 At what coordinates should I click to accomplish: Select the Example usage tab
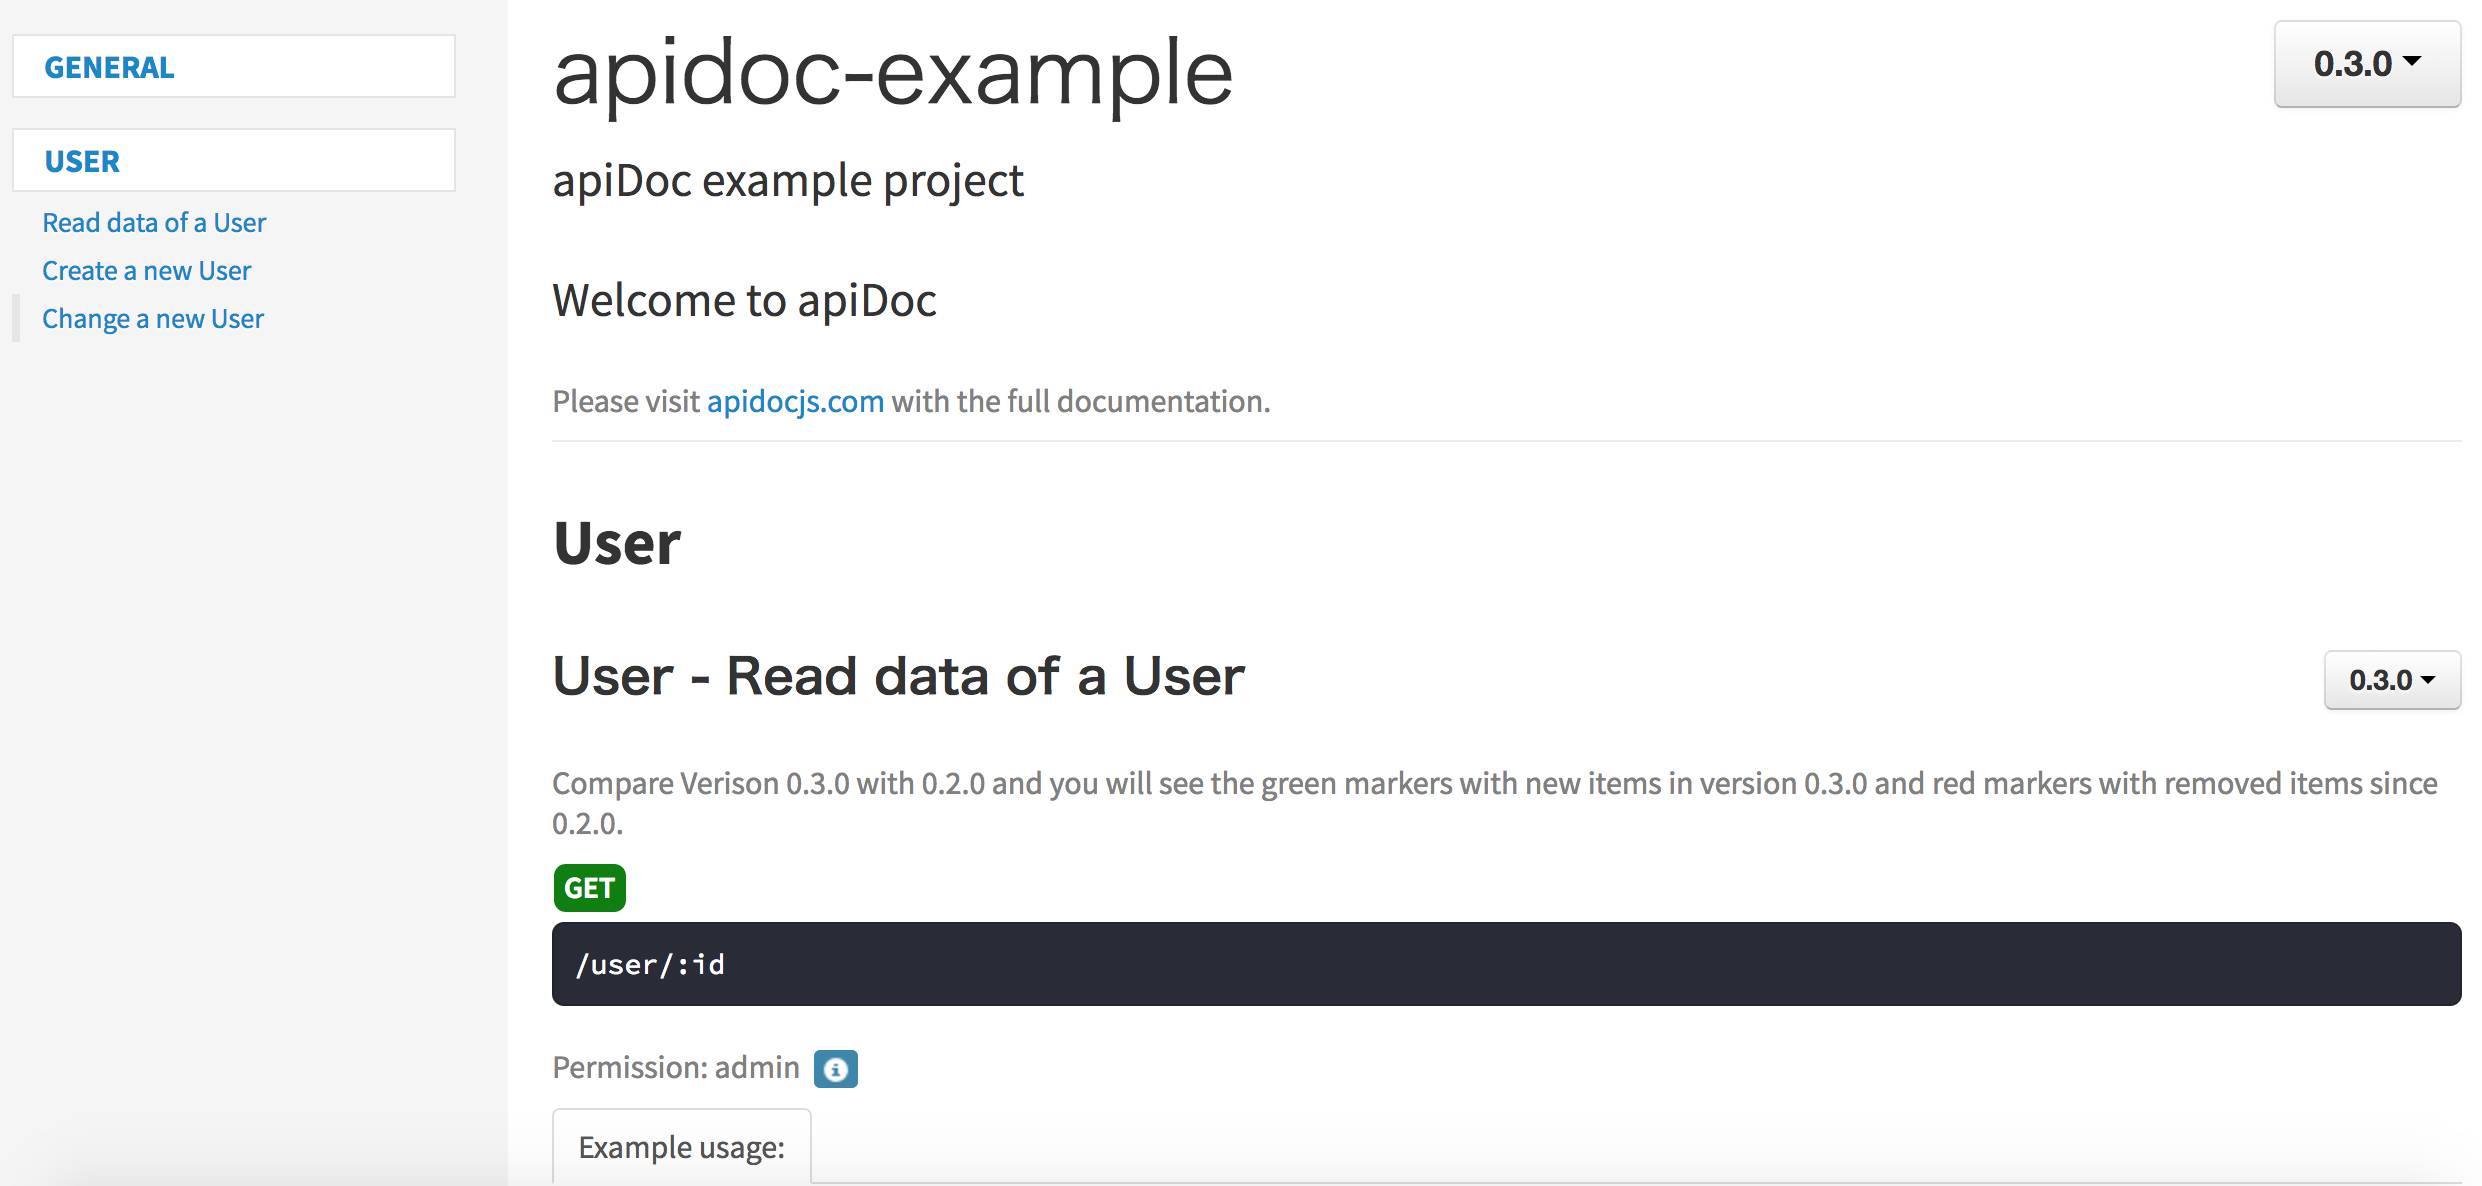click(681, 1147)
